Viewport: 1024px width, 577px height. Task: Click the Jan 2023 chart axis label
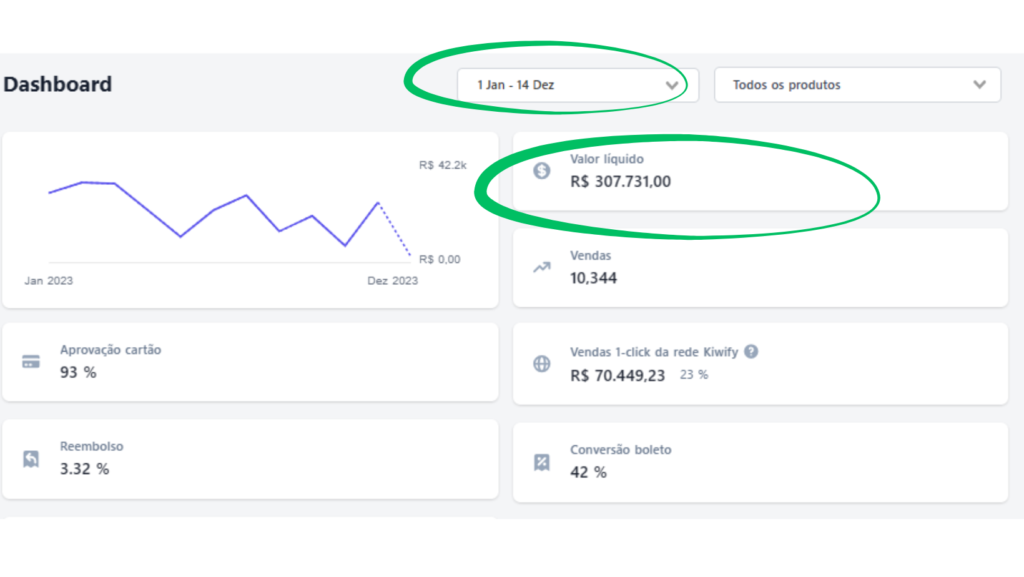pyautogui.click(x=48, y=281)
